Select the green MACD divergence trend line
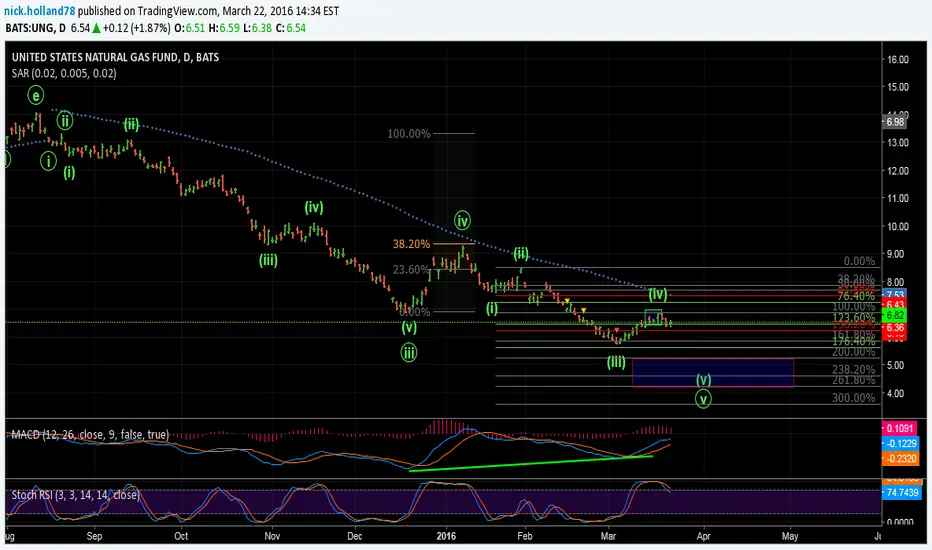This screenshot has height=550, width=932. [x=531, y=463]
